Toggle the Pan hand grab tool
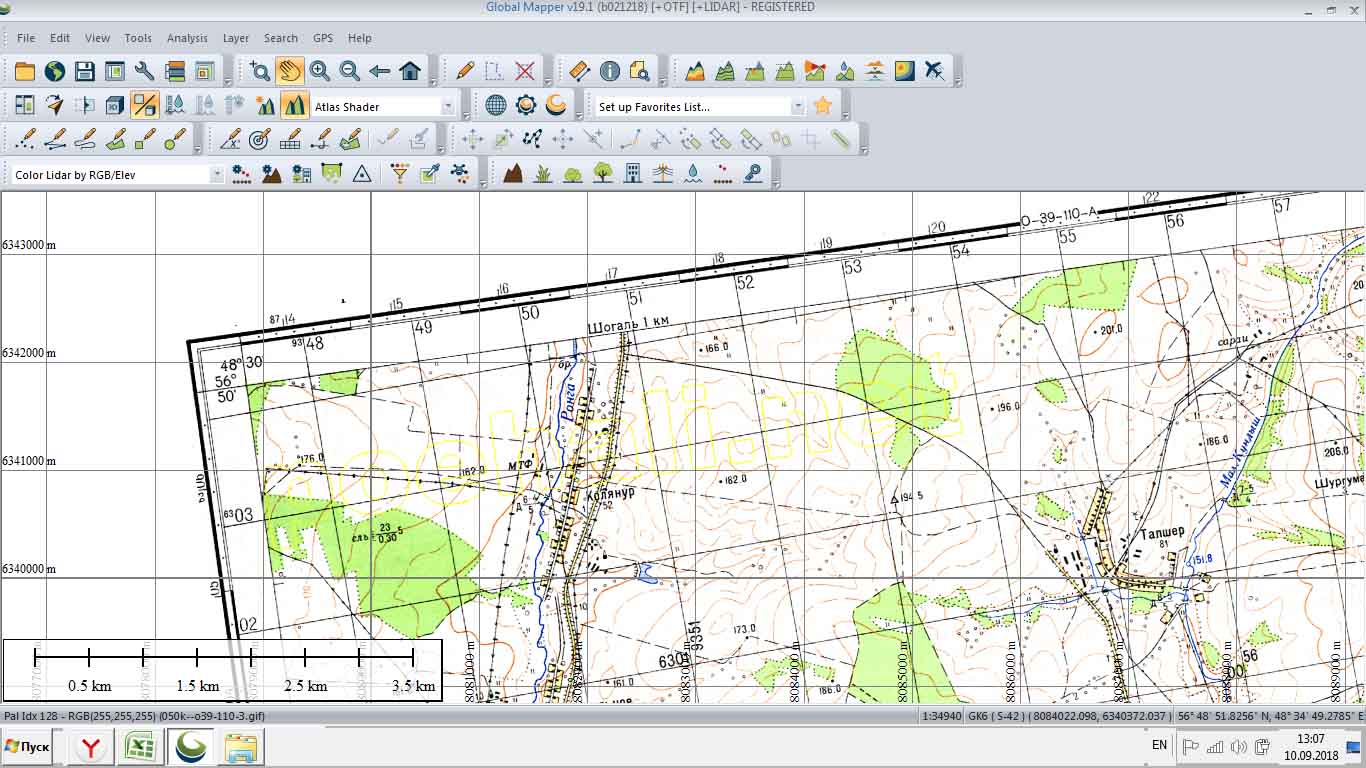Image resolution: width=1366 pixels, height=768 pixels. (290, 71)
